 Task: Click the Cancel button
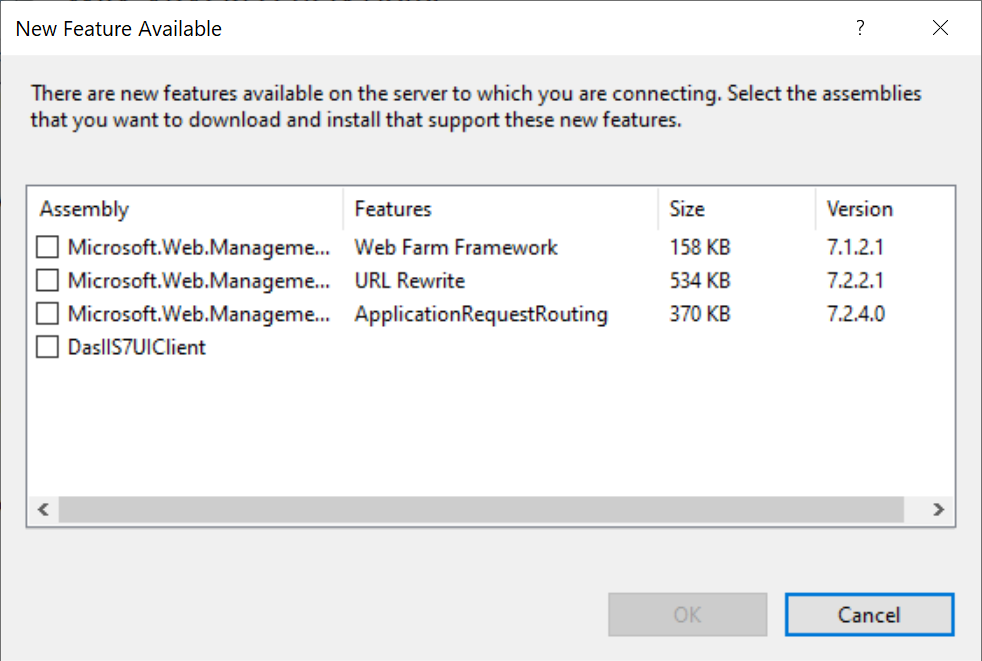tap(869, 615)
